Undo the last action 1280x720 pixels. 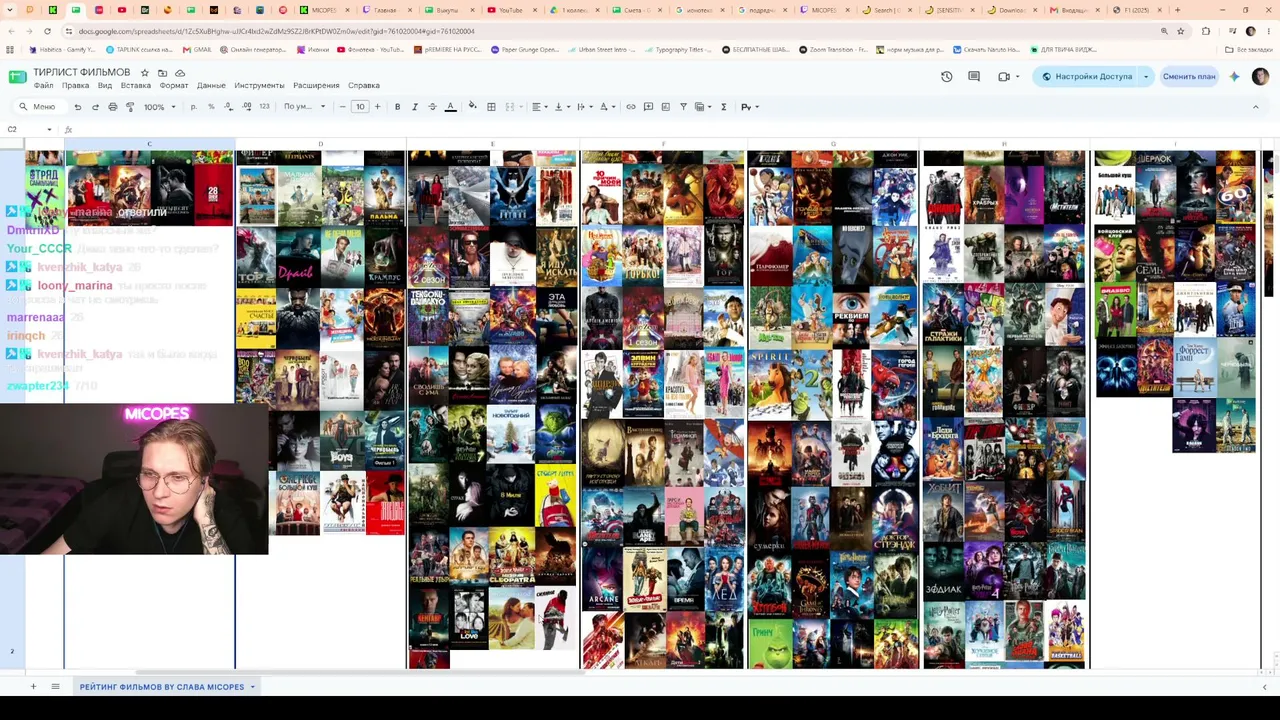[x=78, y=107]
